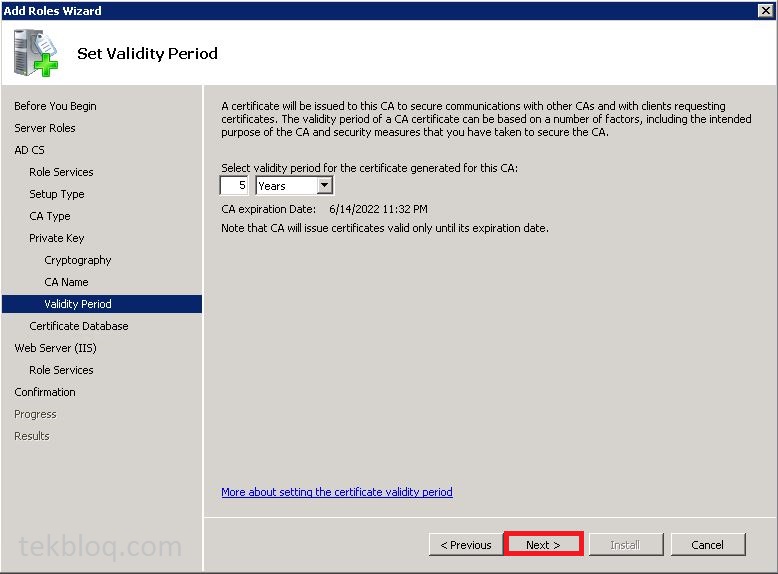Select Private Key step

[57, 238]
